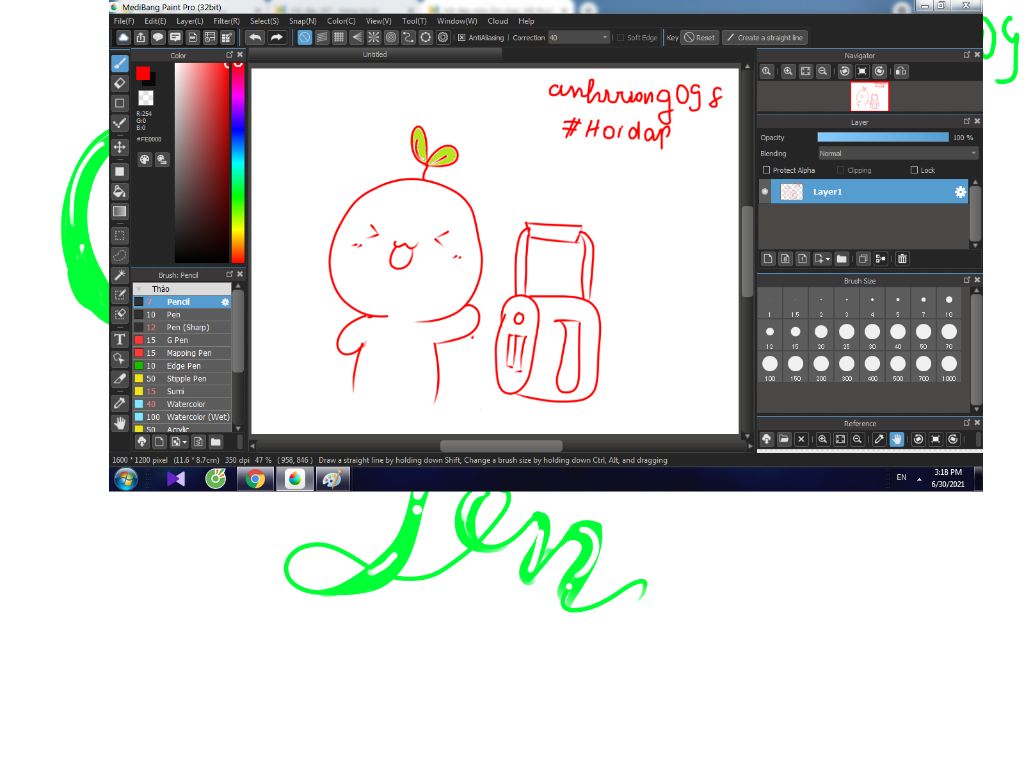Choose brush size 100

click(x=770, y=368)
